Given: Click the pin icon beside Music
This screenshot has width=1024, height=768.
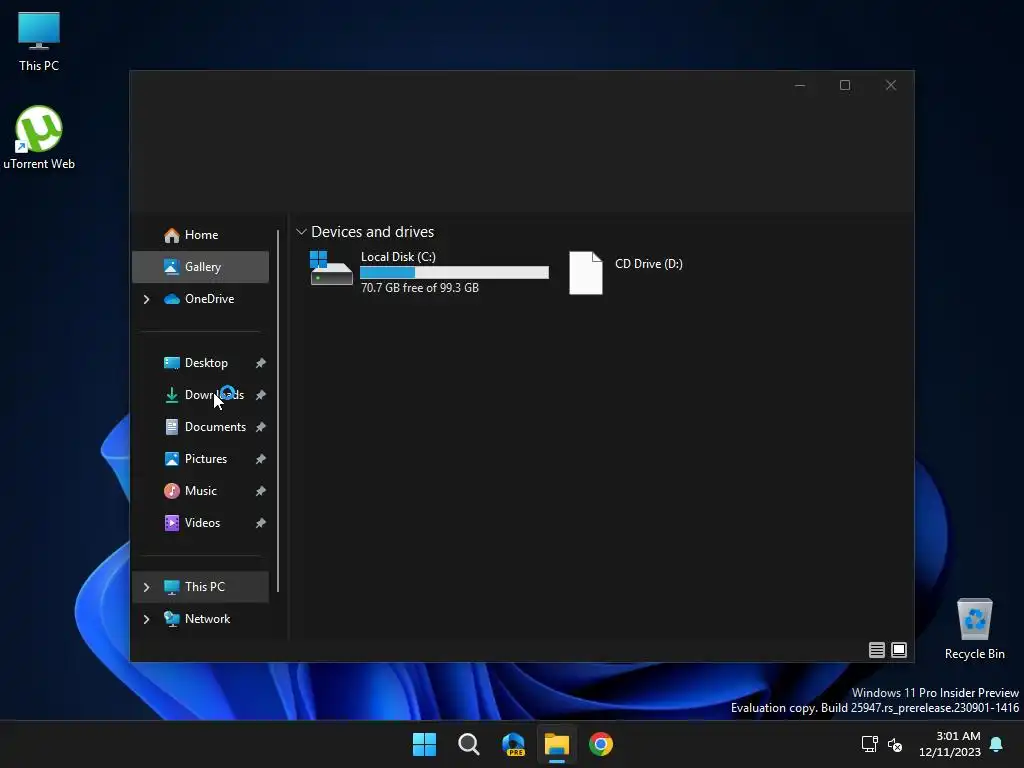Looking at the screenshot, I should coord(261,490).
